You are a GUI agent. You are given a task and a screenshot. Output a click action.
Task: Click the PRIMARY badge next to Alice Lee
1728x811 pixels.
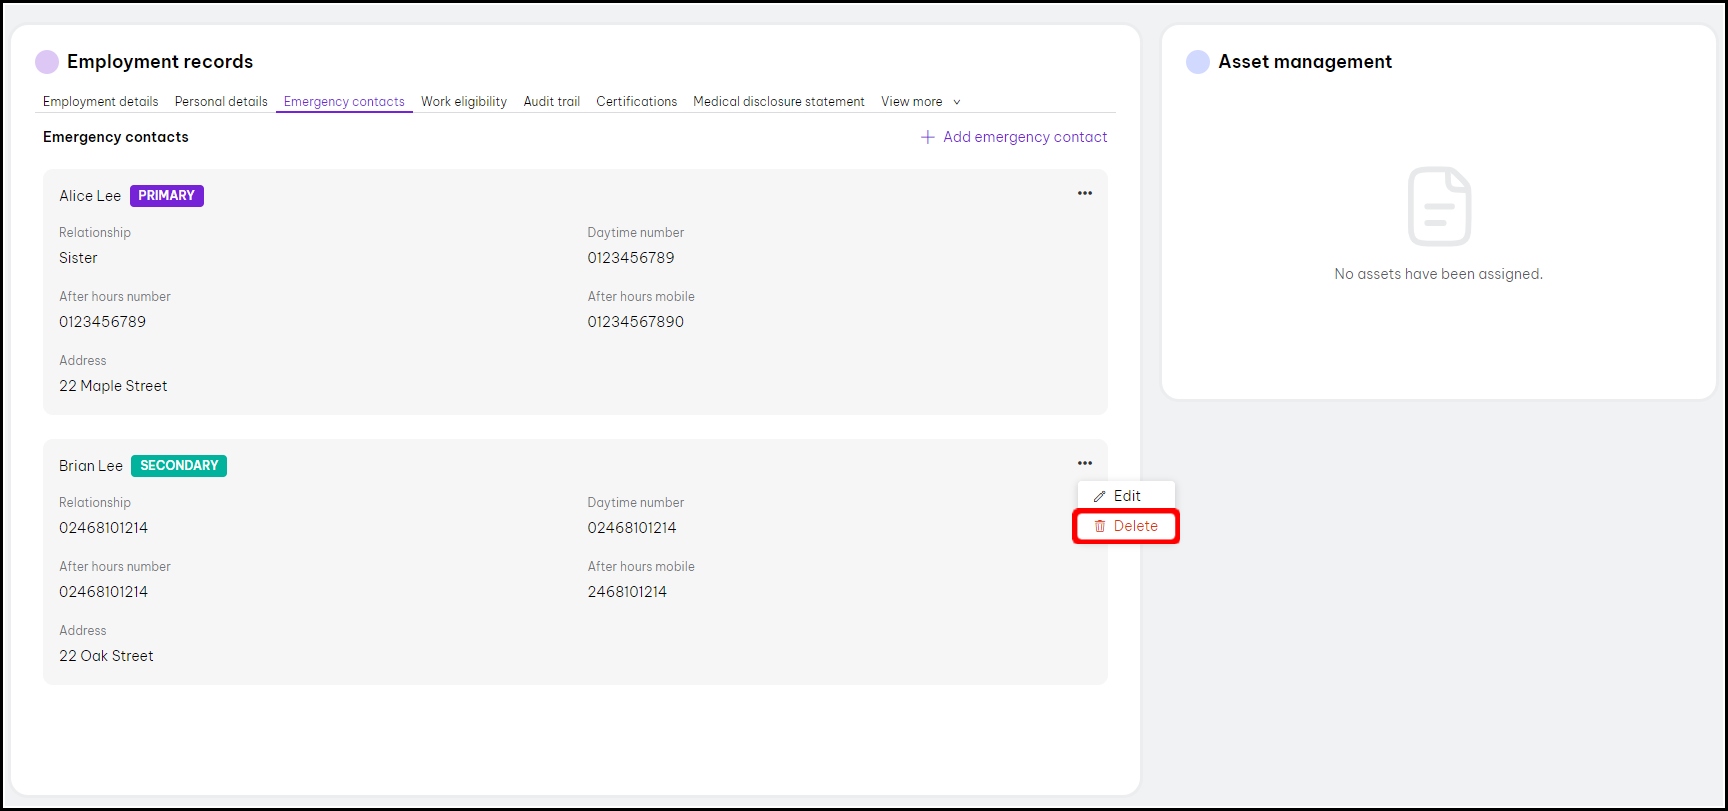tap(166, 196)
